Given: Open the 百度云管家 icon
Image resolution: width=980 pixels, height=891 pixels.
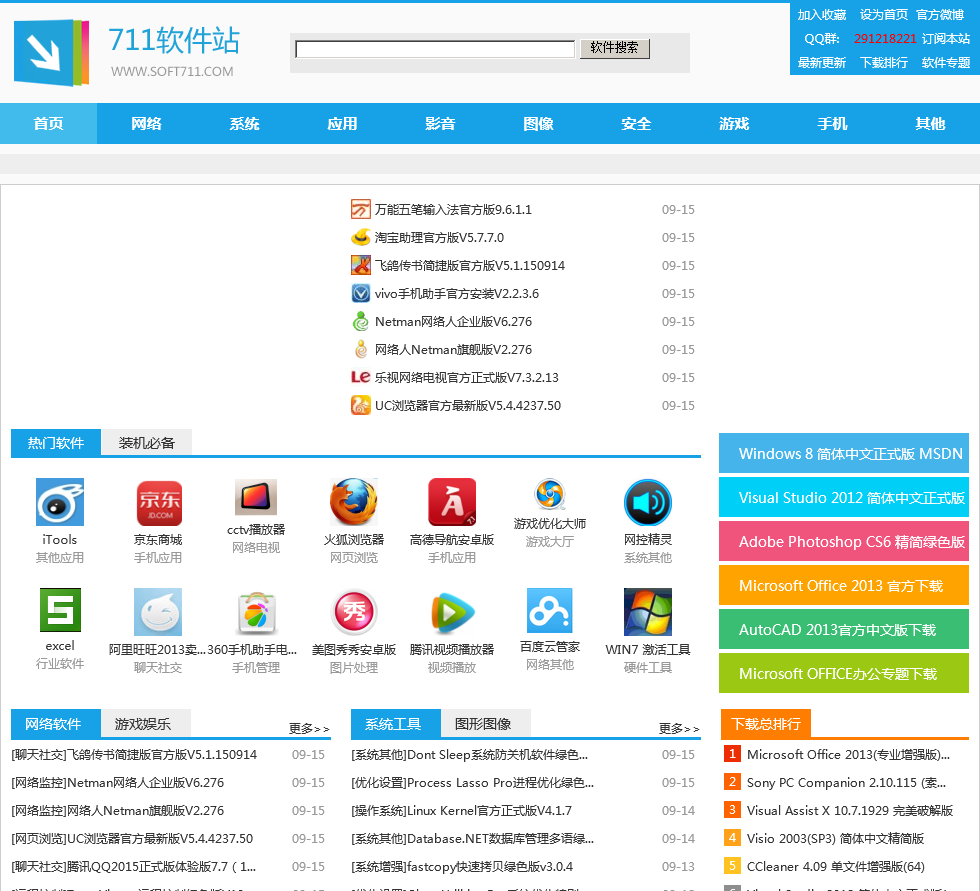Looking at the screenshot, I should click(x=549, y=610).
